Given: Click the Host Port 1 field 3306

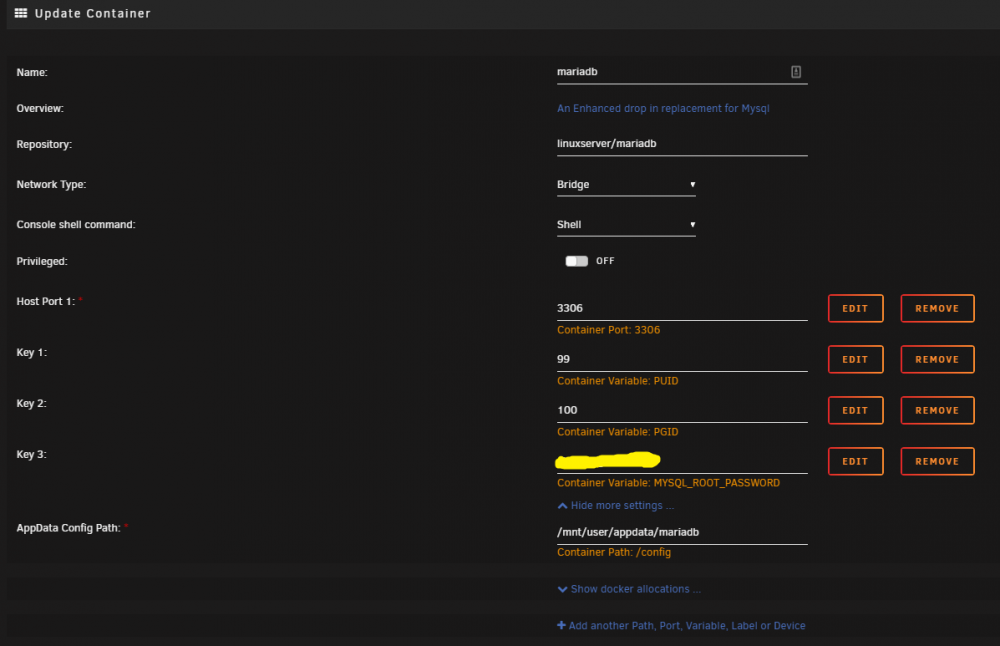Looking at the screenshot, I should coord(682,309).
